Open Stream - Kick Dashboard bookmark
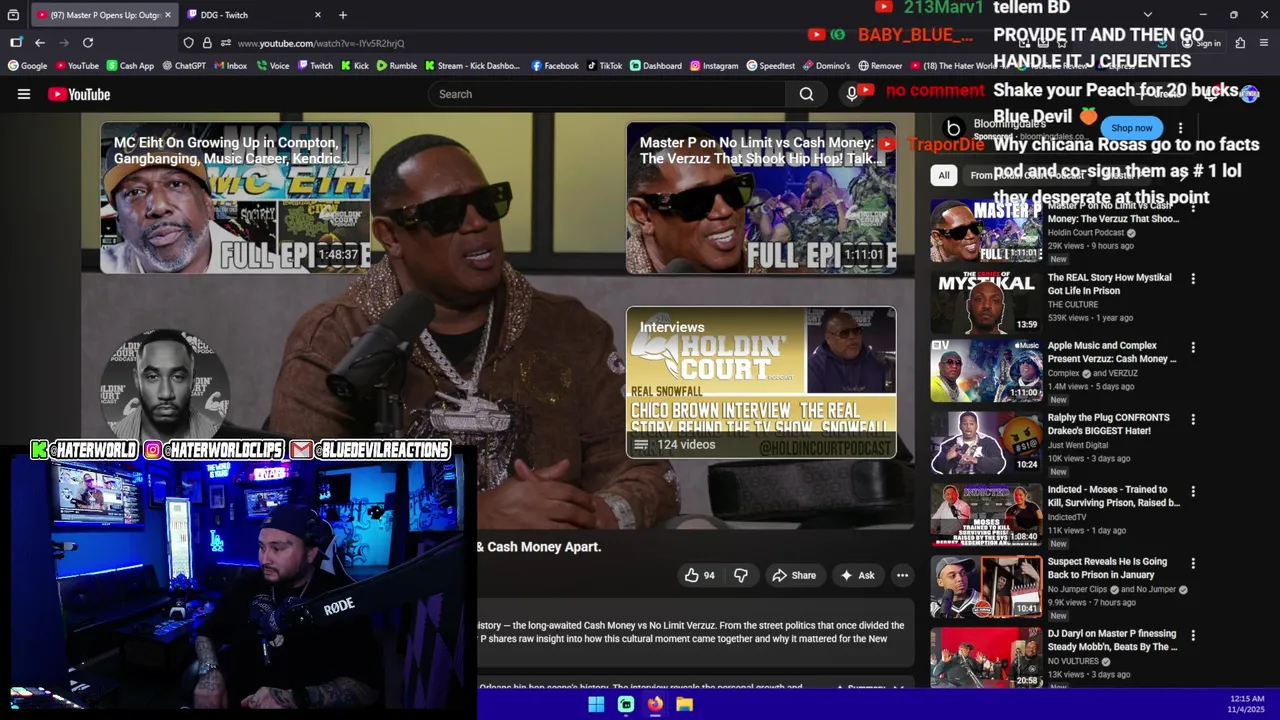Image resolution: width=1280 pixels, height=720 pixels. 473,66
